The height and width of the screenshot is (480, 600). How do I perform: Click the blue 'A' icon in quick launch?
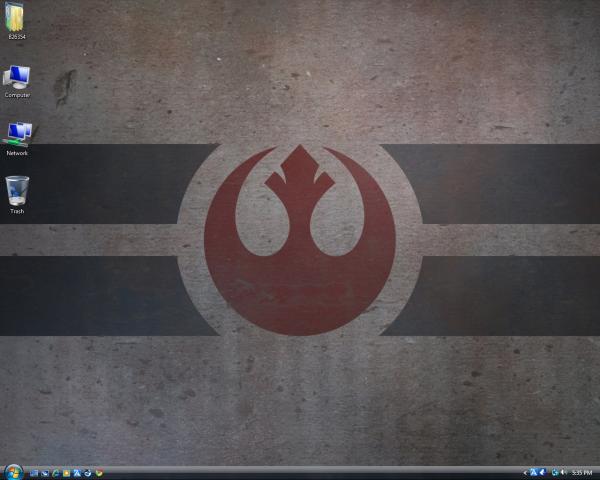coord(77,473)
